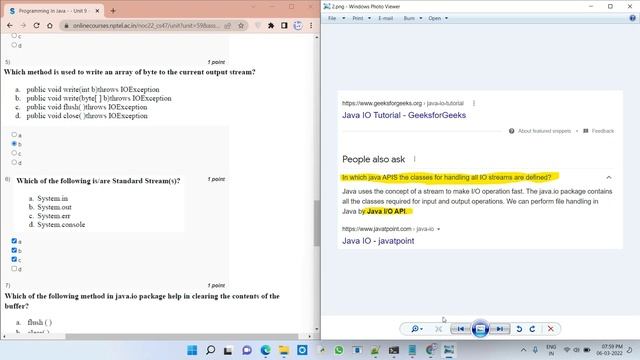640x360 pixels.
Task: Open a new Chrome tab
Action: point(113,11)
